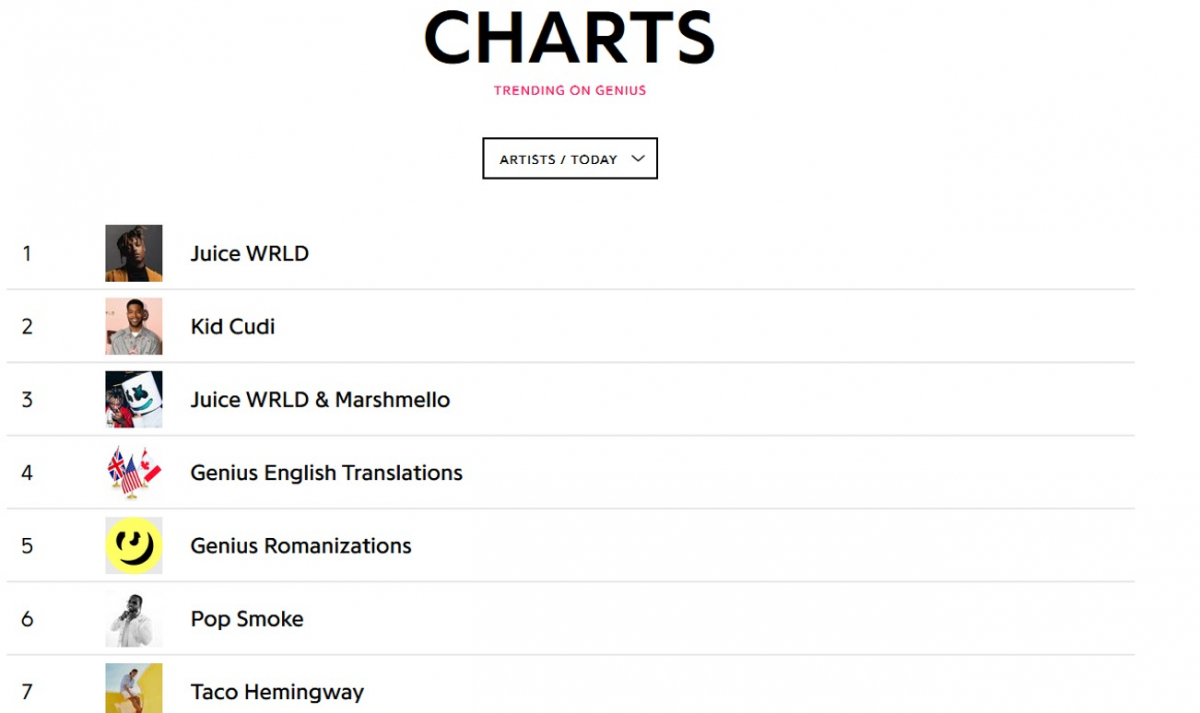Click Kid Cudi's profile picture
This screenshot has height=713, width=1200.
[x=134, y=326]
